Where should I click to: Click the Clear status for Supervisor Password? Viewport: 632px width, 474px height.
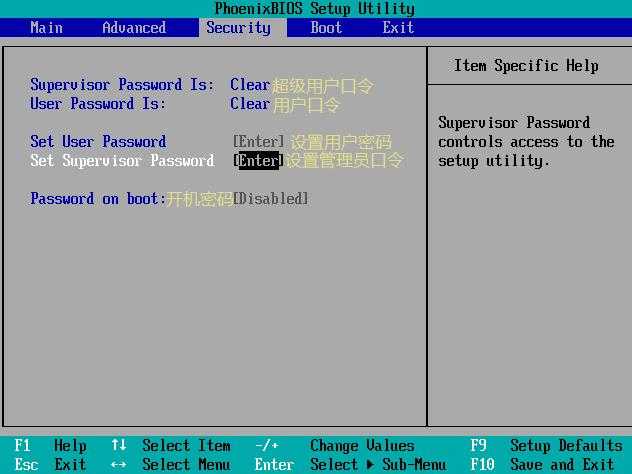250,85
